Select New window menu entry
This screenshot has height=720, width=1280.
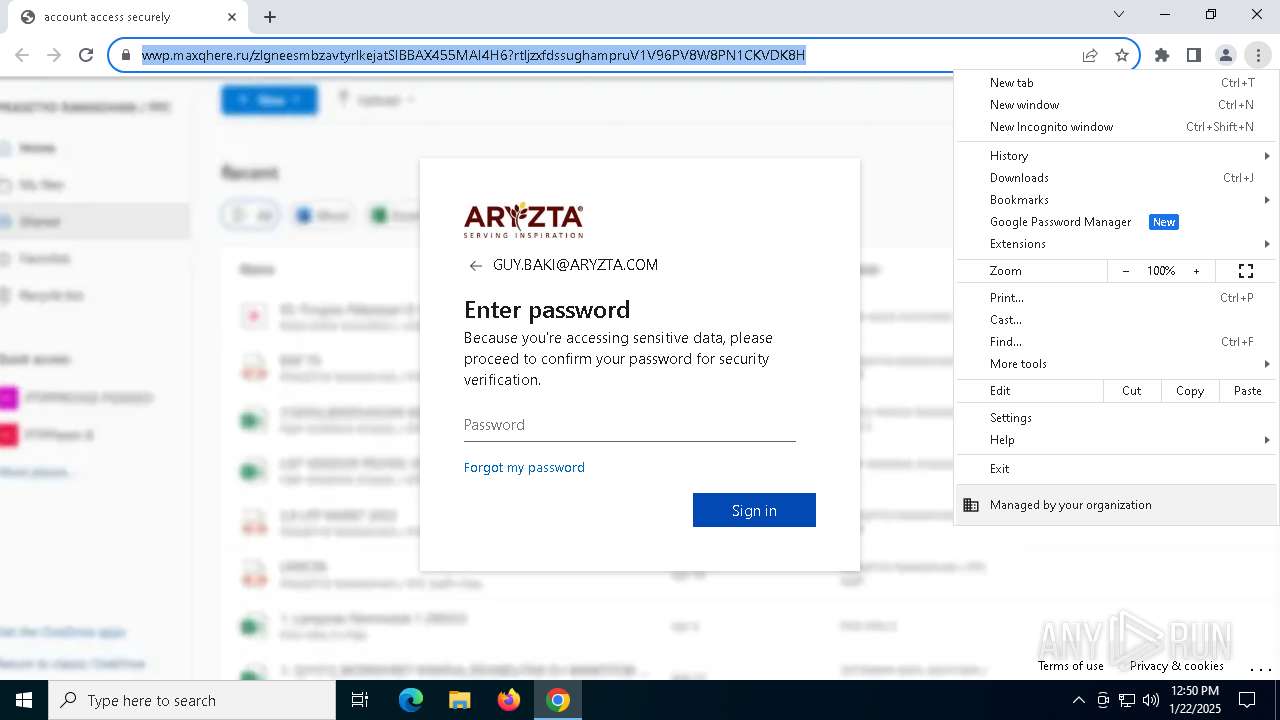(x=1116, y=105)
